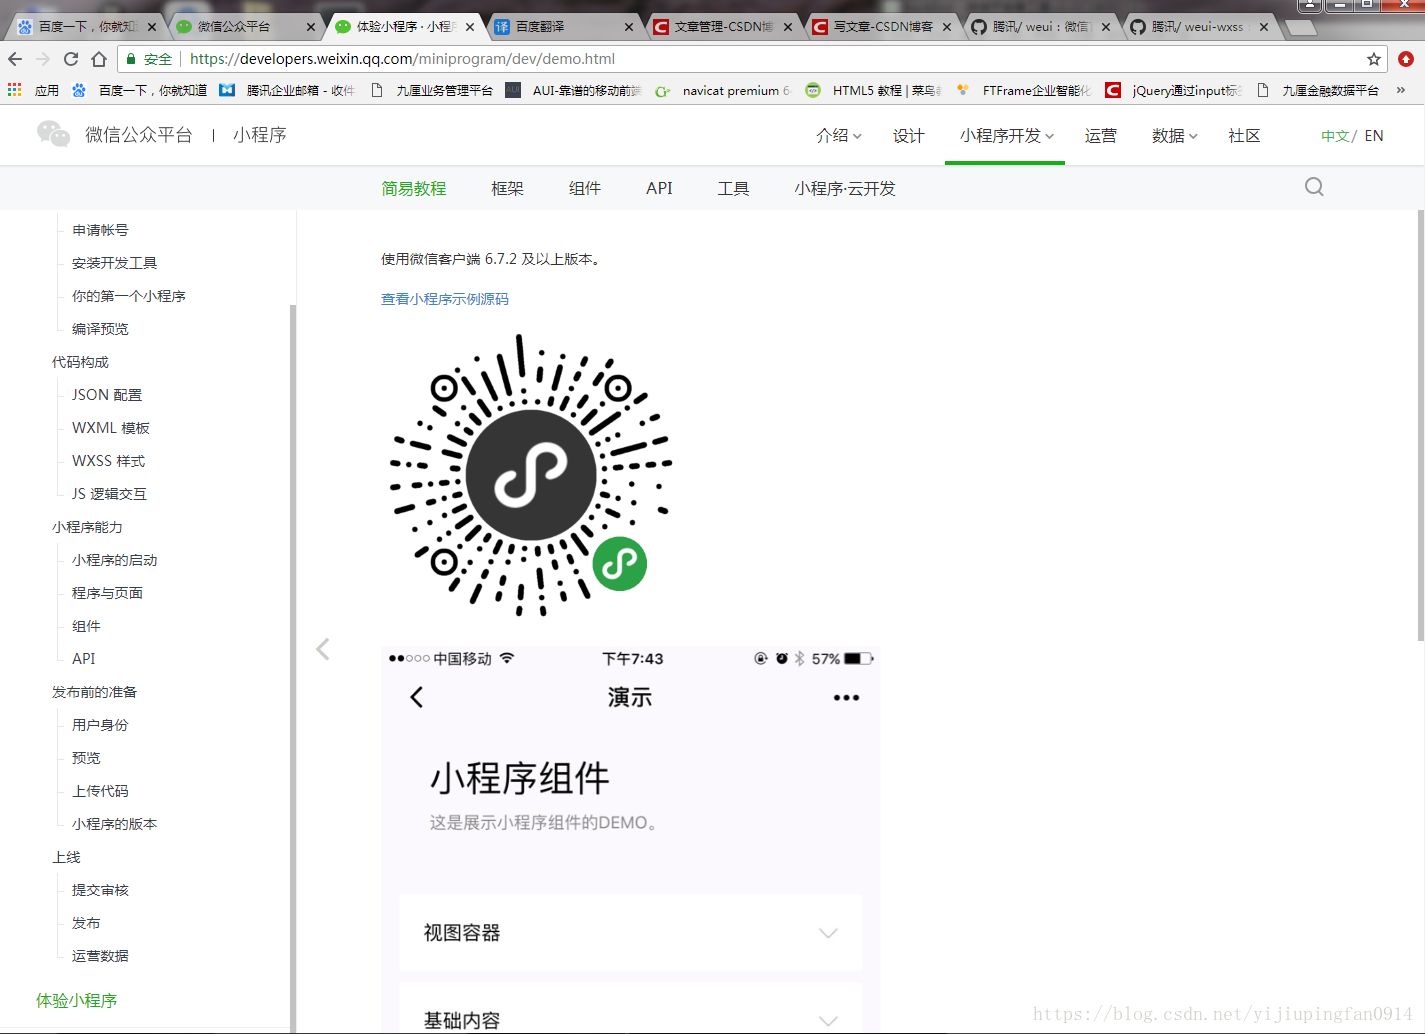Select 体验小程序 in the sidebar
Screen dimensions: 1425x1034
(76, 1000)
